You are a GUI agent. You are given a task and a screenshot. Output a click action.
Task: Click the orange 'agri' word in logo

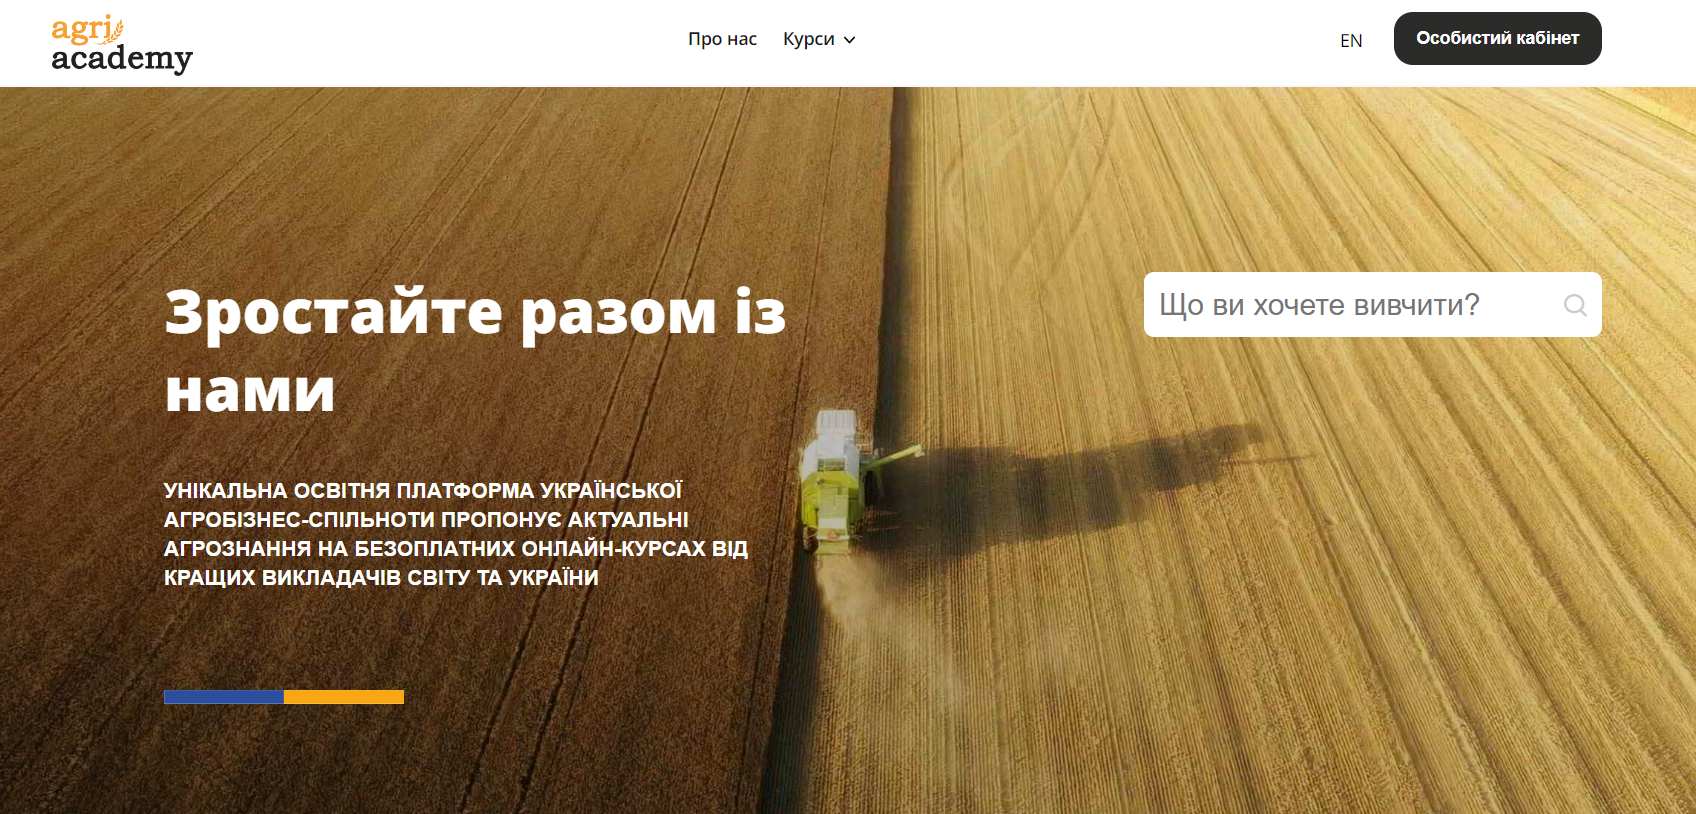pos(80,30)
